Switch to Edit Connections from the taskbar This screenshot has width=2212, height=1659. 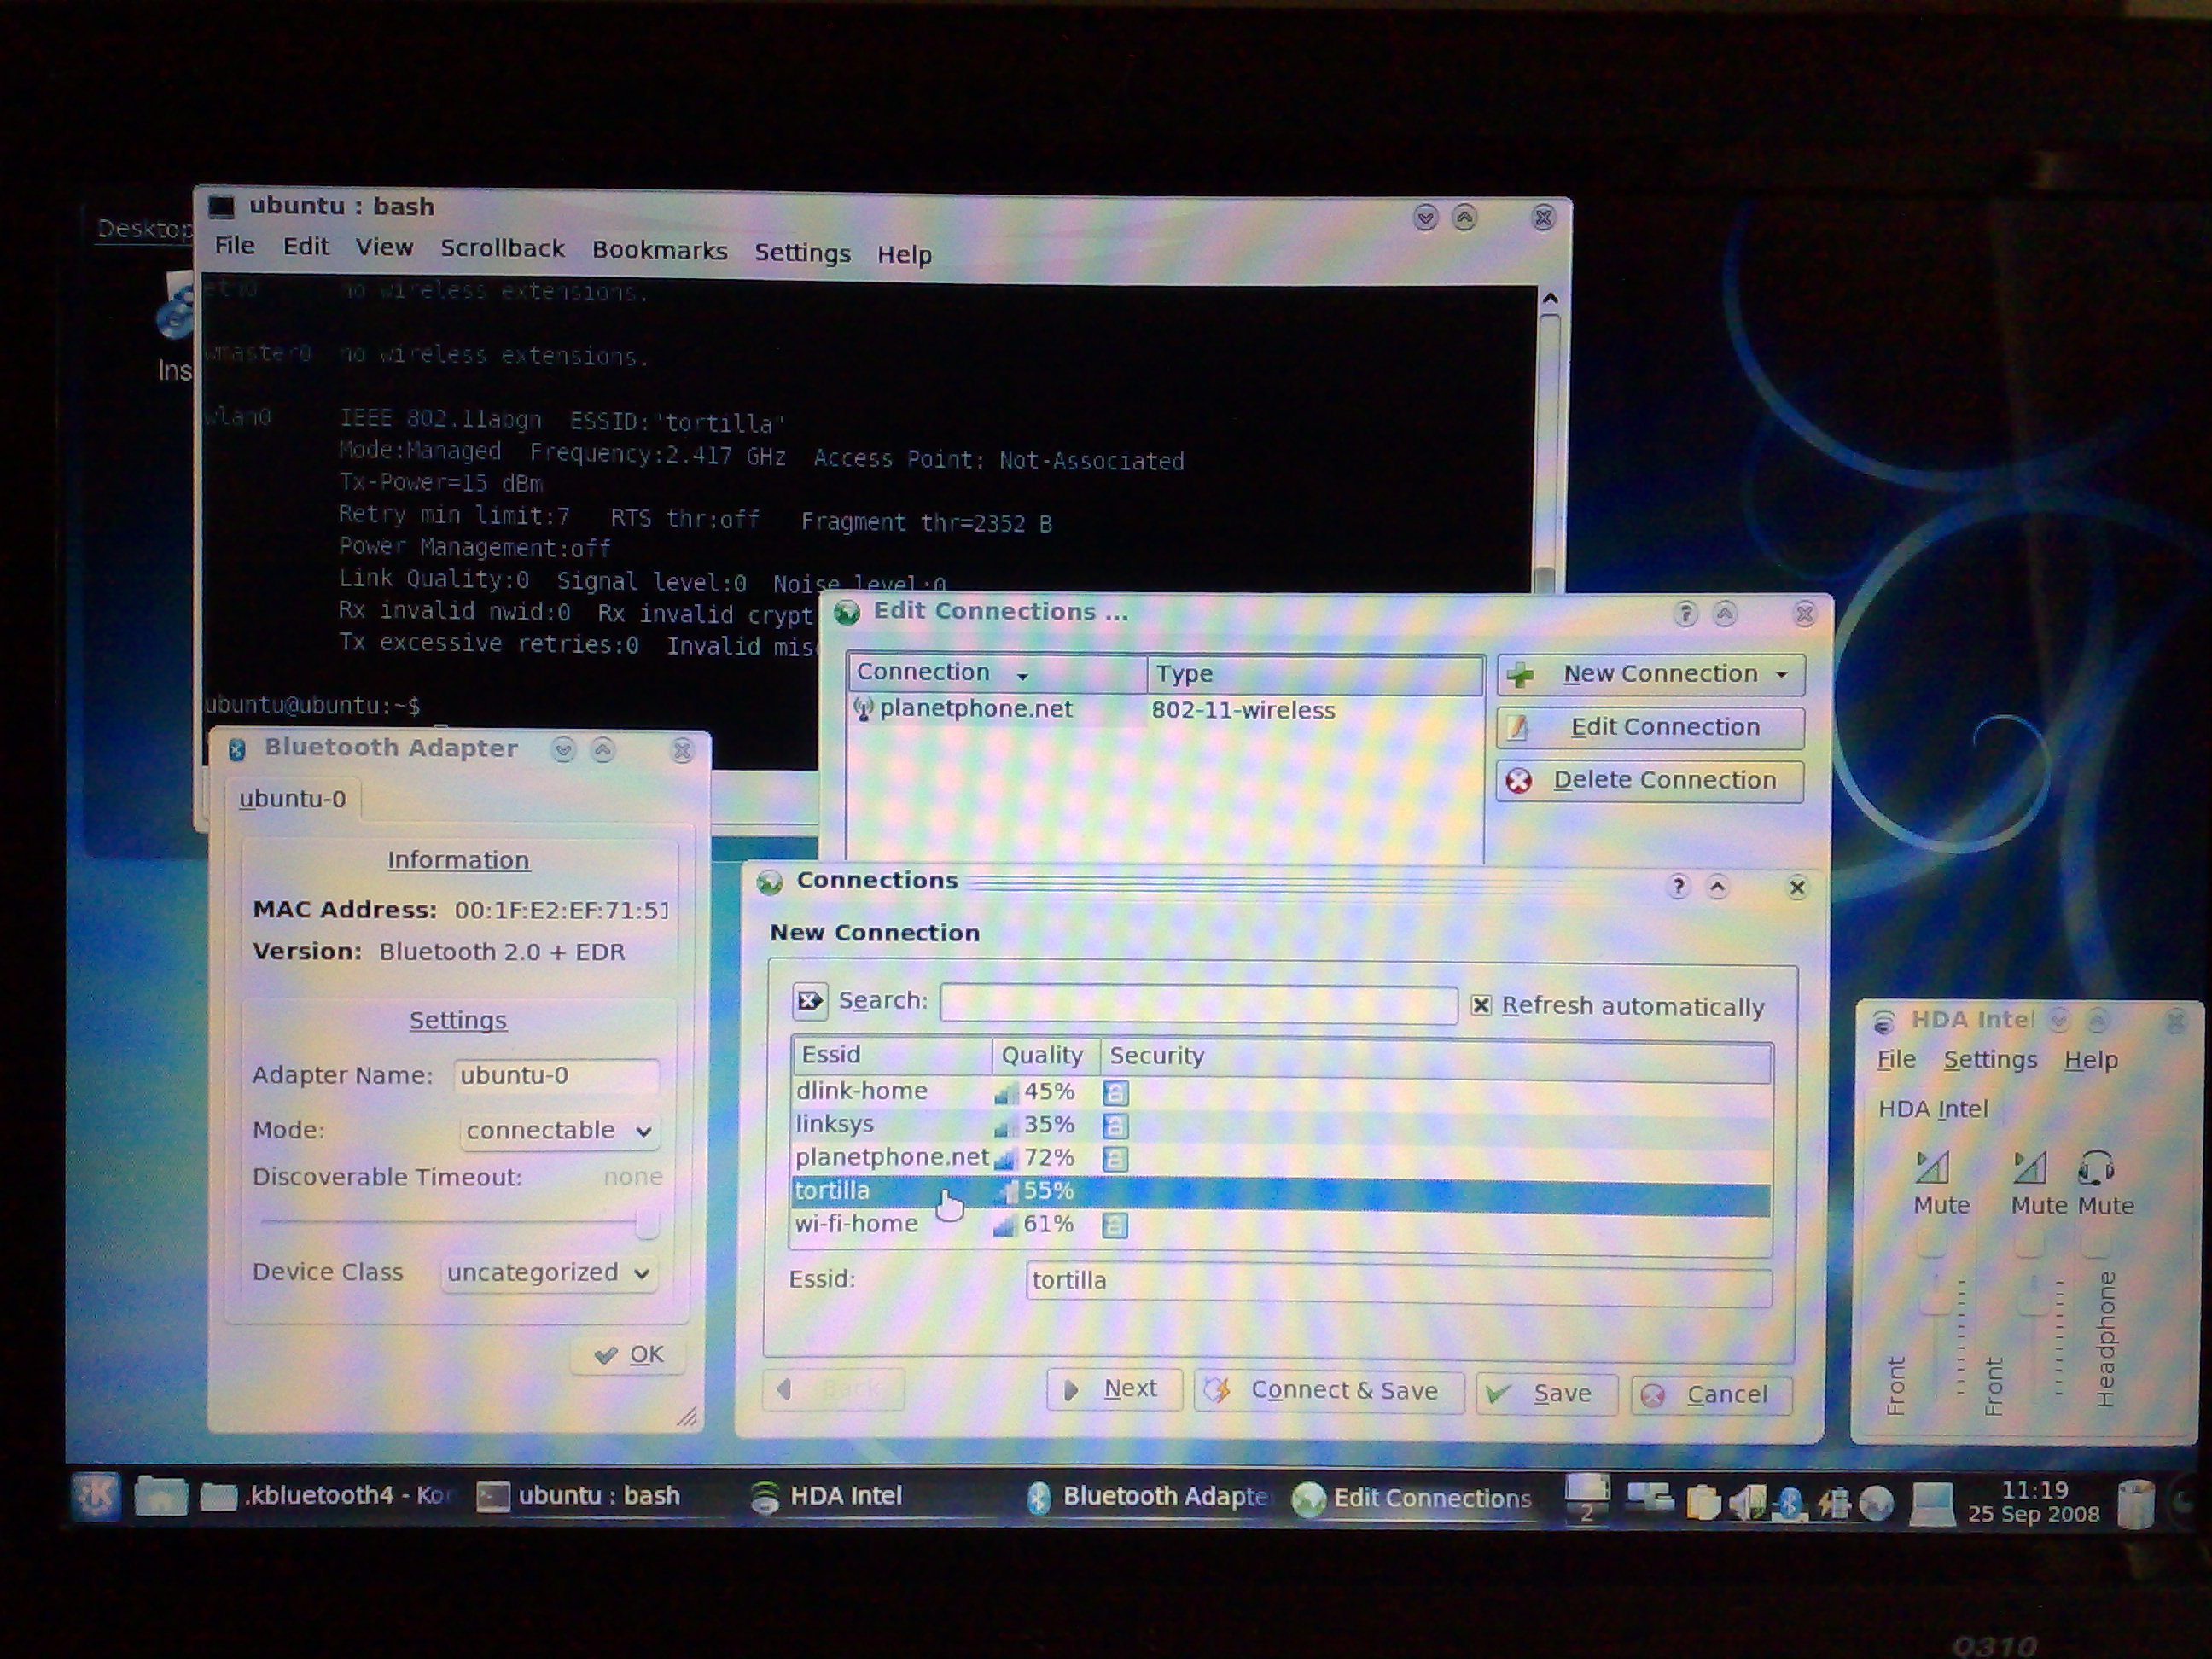coord(1412,1498)
